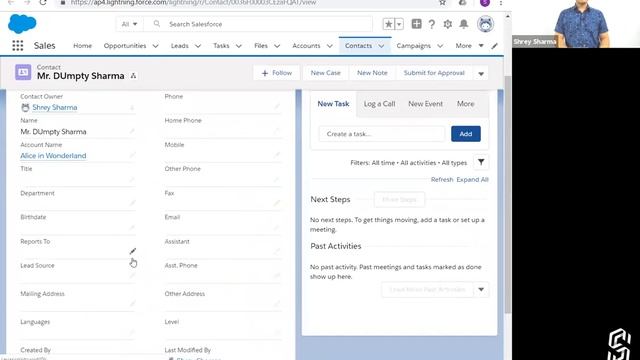
Task: Click the search magnifier icon
Action: tap(157, 24)
